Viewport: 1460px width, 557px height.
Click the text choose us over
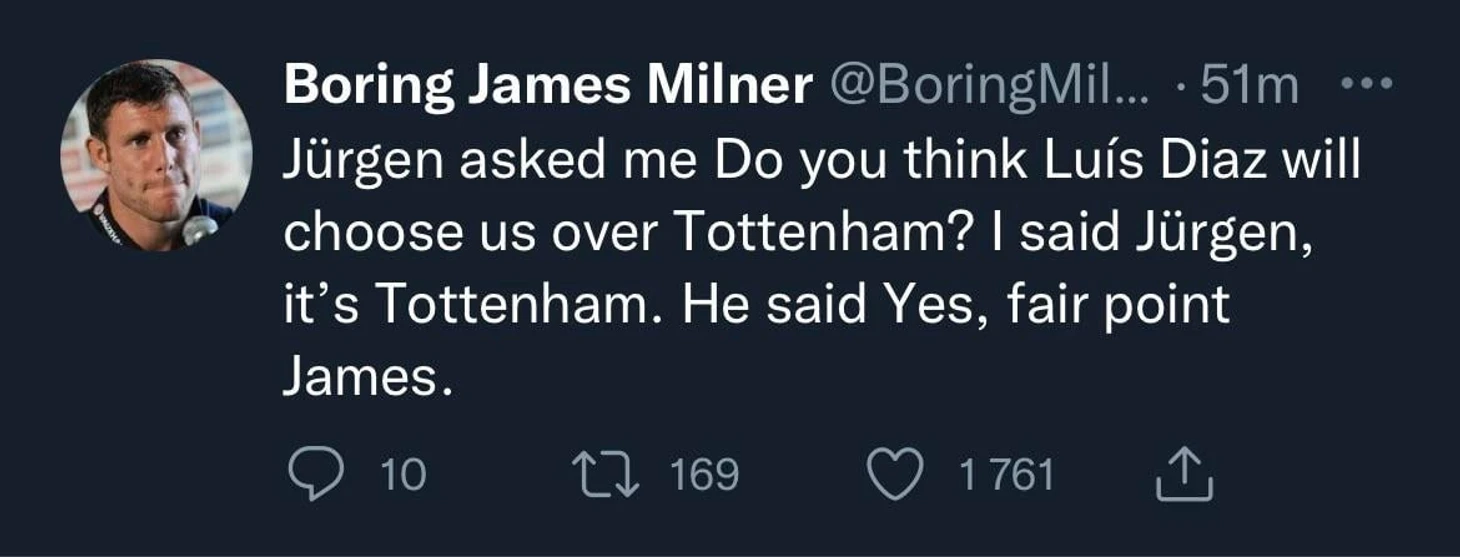tap(470, 233)
